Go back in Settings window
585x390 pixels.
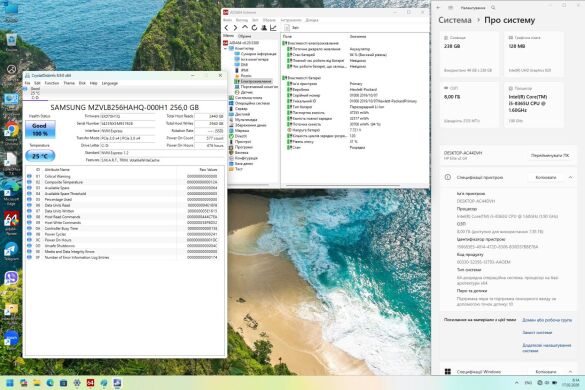coord(438,8)
